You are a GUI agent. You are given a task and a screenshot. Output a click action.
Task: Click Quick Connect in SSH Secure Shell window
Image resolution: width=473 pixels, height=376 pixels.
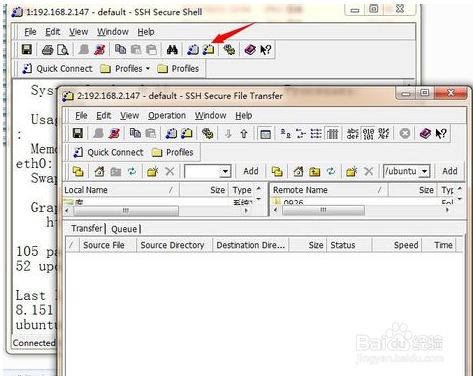pyautogui.click(x=57, y=69)
